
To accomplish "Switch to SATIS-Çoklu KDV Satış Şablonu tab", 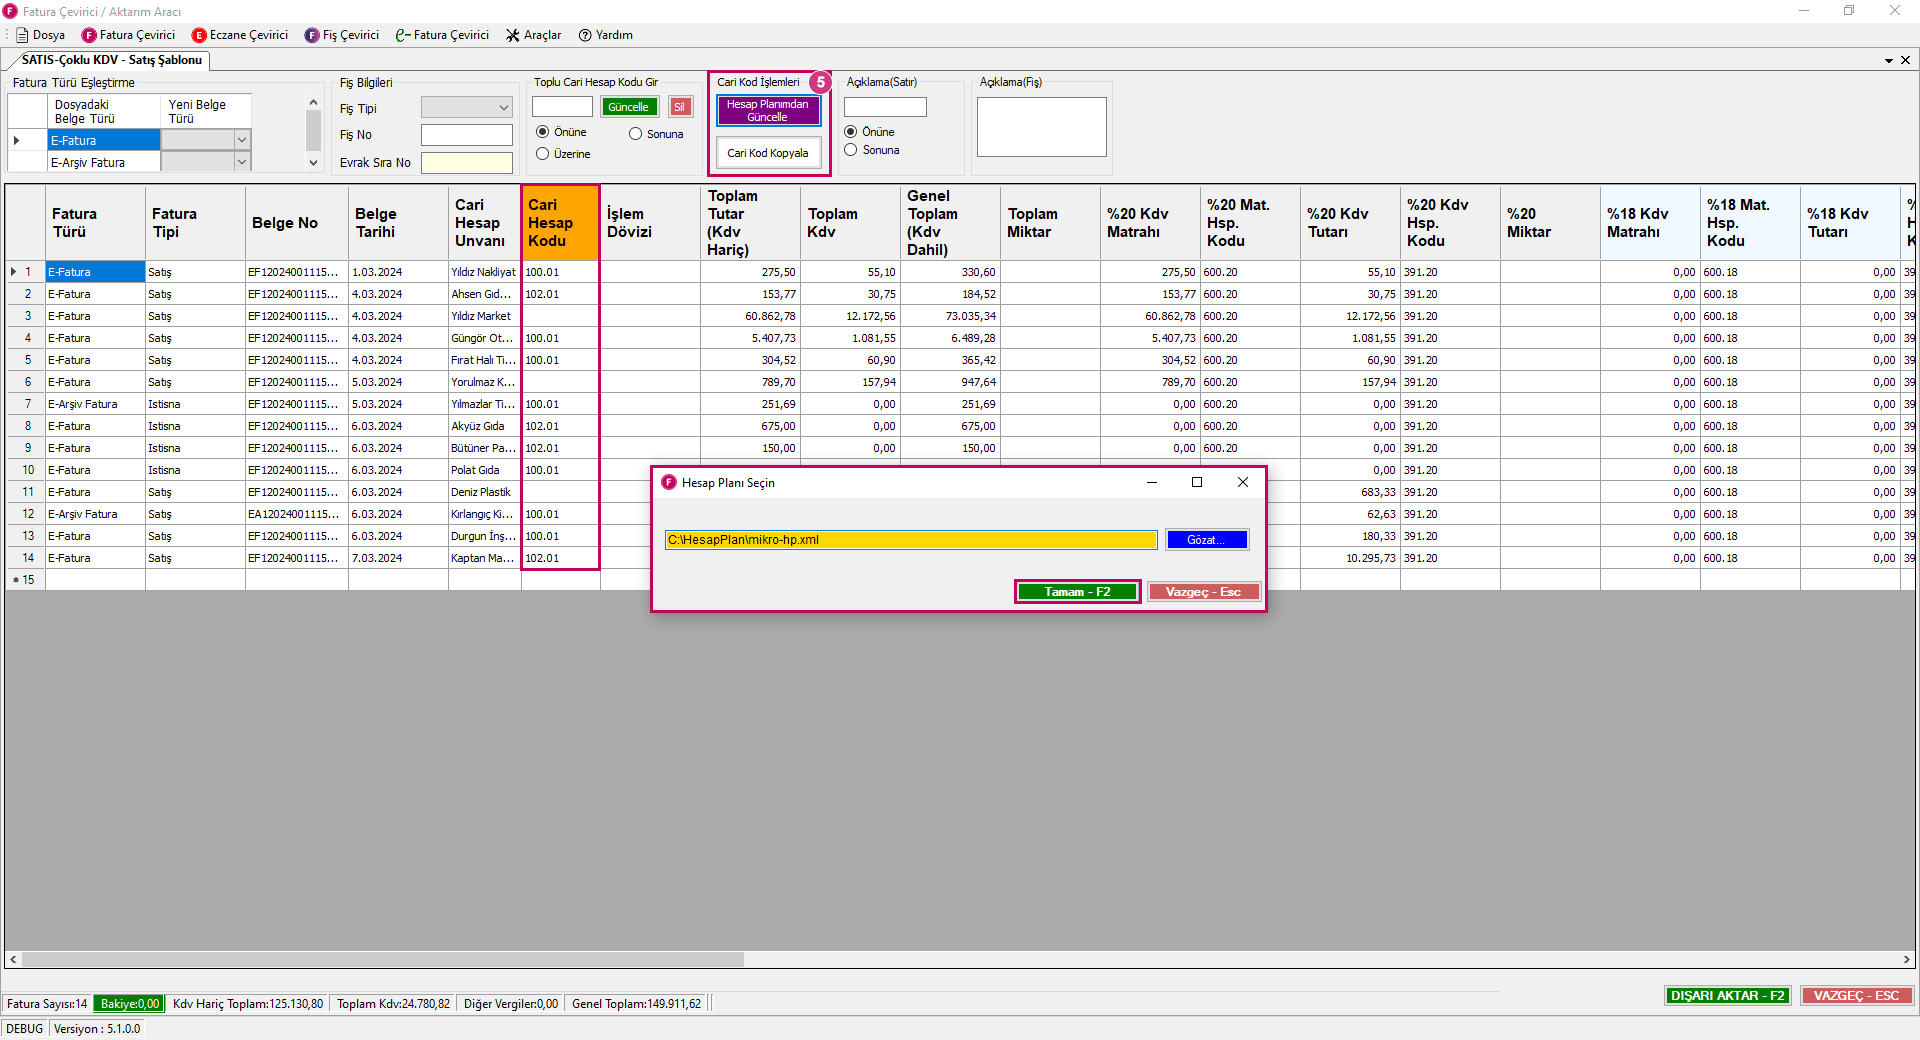I will [x=111, y=60].
